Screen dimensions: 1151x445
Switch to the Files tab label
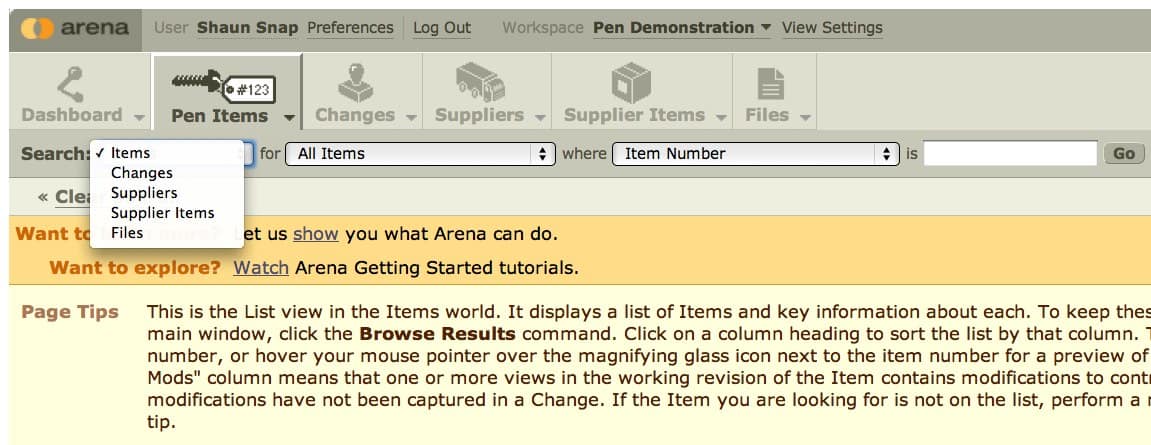(767, 115)
